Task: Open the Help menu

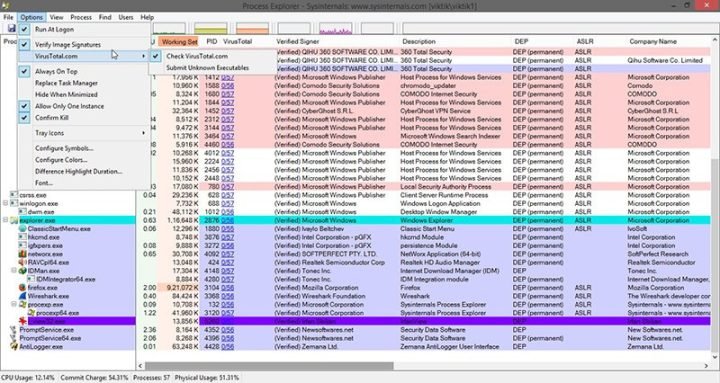Action: point(147,17)
